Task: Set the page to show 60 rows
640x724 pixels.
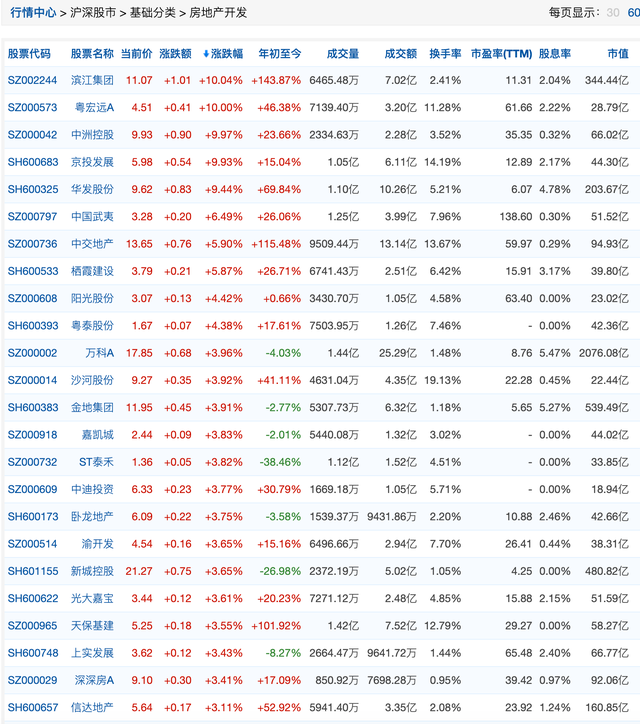Action: pyautogui.click(x=634, y=12)
